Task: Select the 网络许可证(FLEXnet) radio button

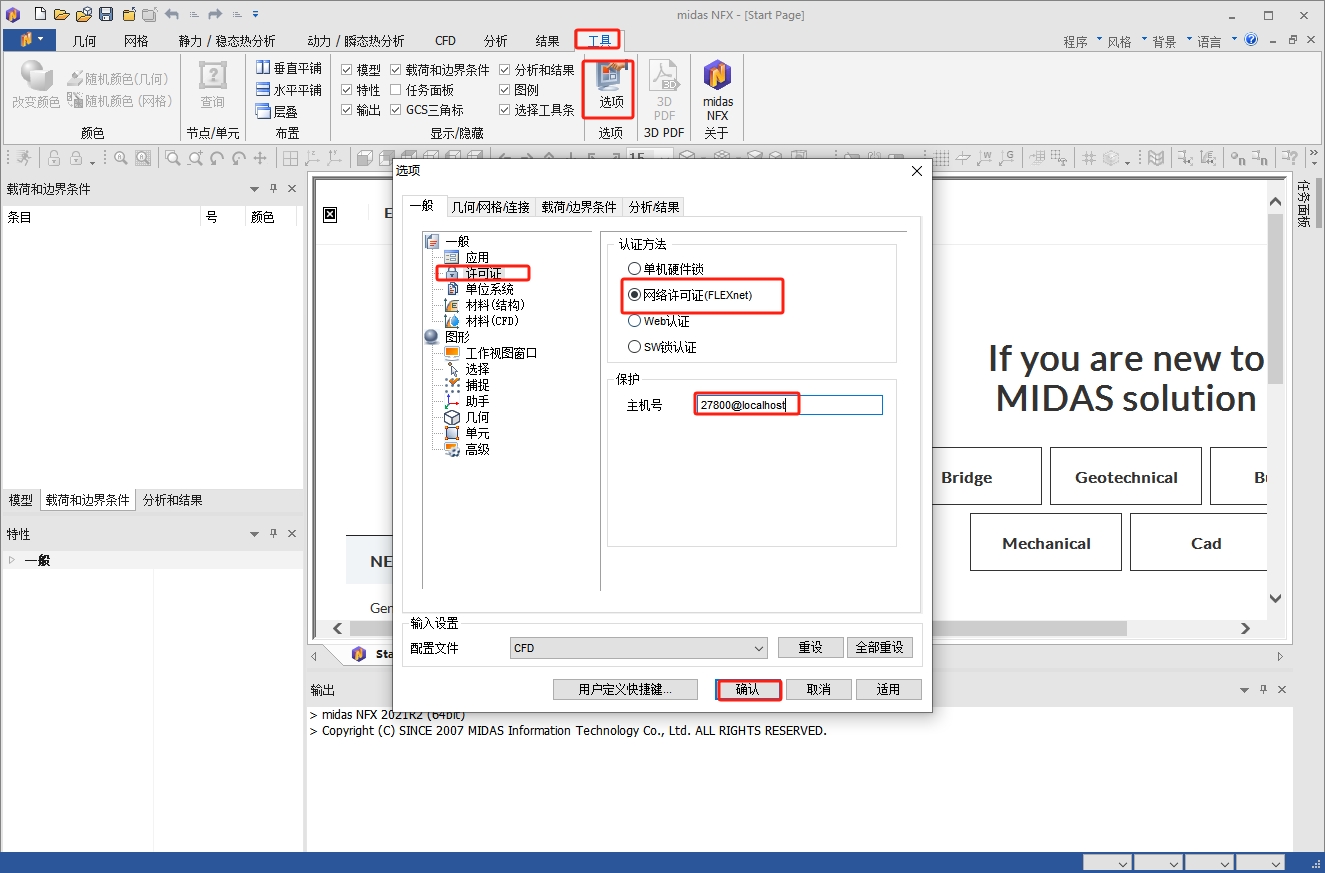Action: pyautogui.click(x=634, y=295)
